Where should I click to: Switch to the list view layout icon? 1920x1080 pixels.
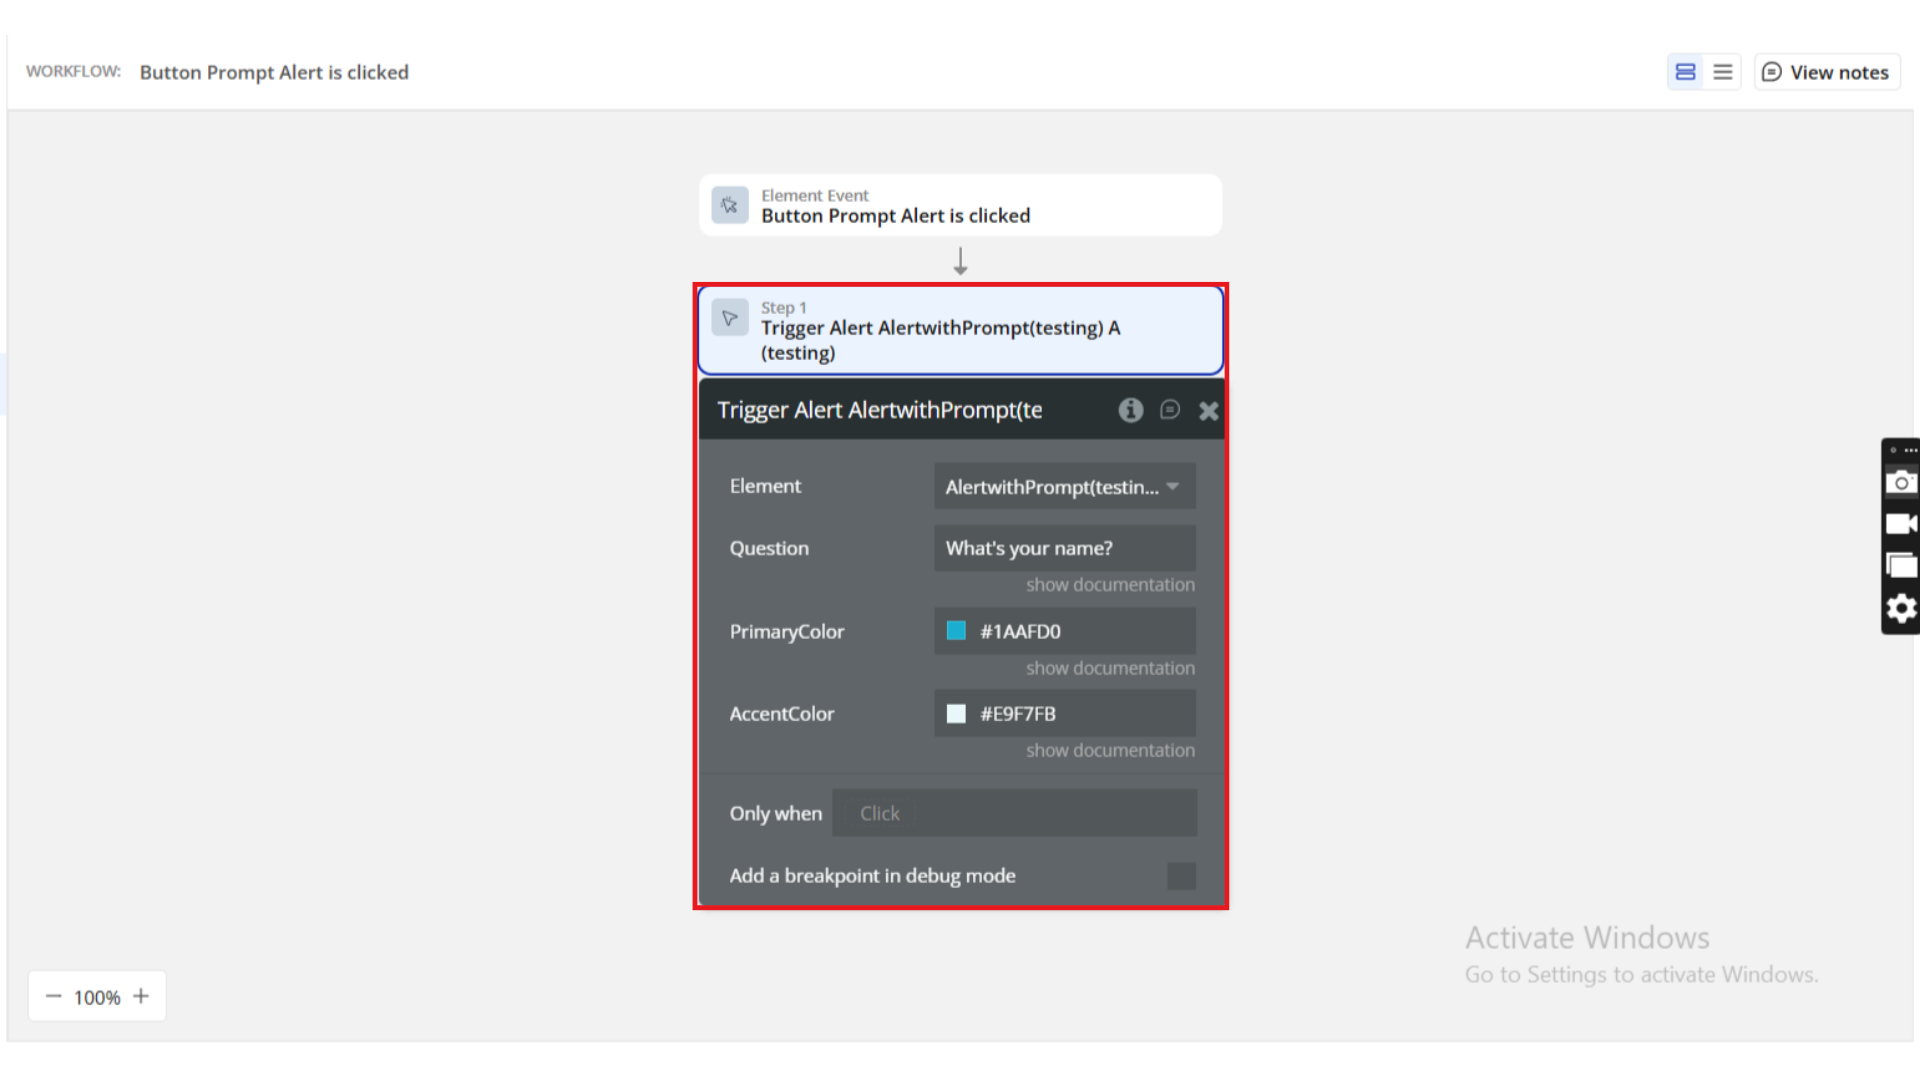(x=1722, y=72)
